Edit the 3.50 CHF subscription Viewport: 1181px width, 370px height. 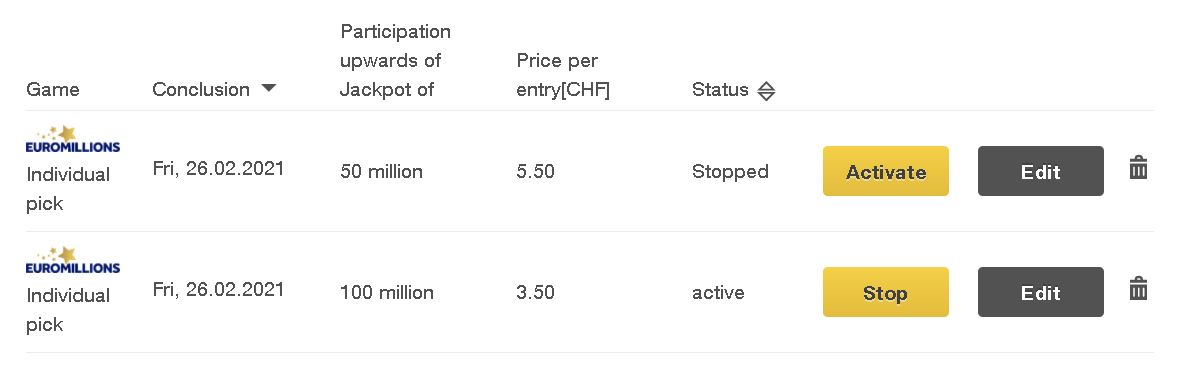coord(1041,292)
